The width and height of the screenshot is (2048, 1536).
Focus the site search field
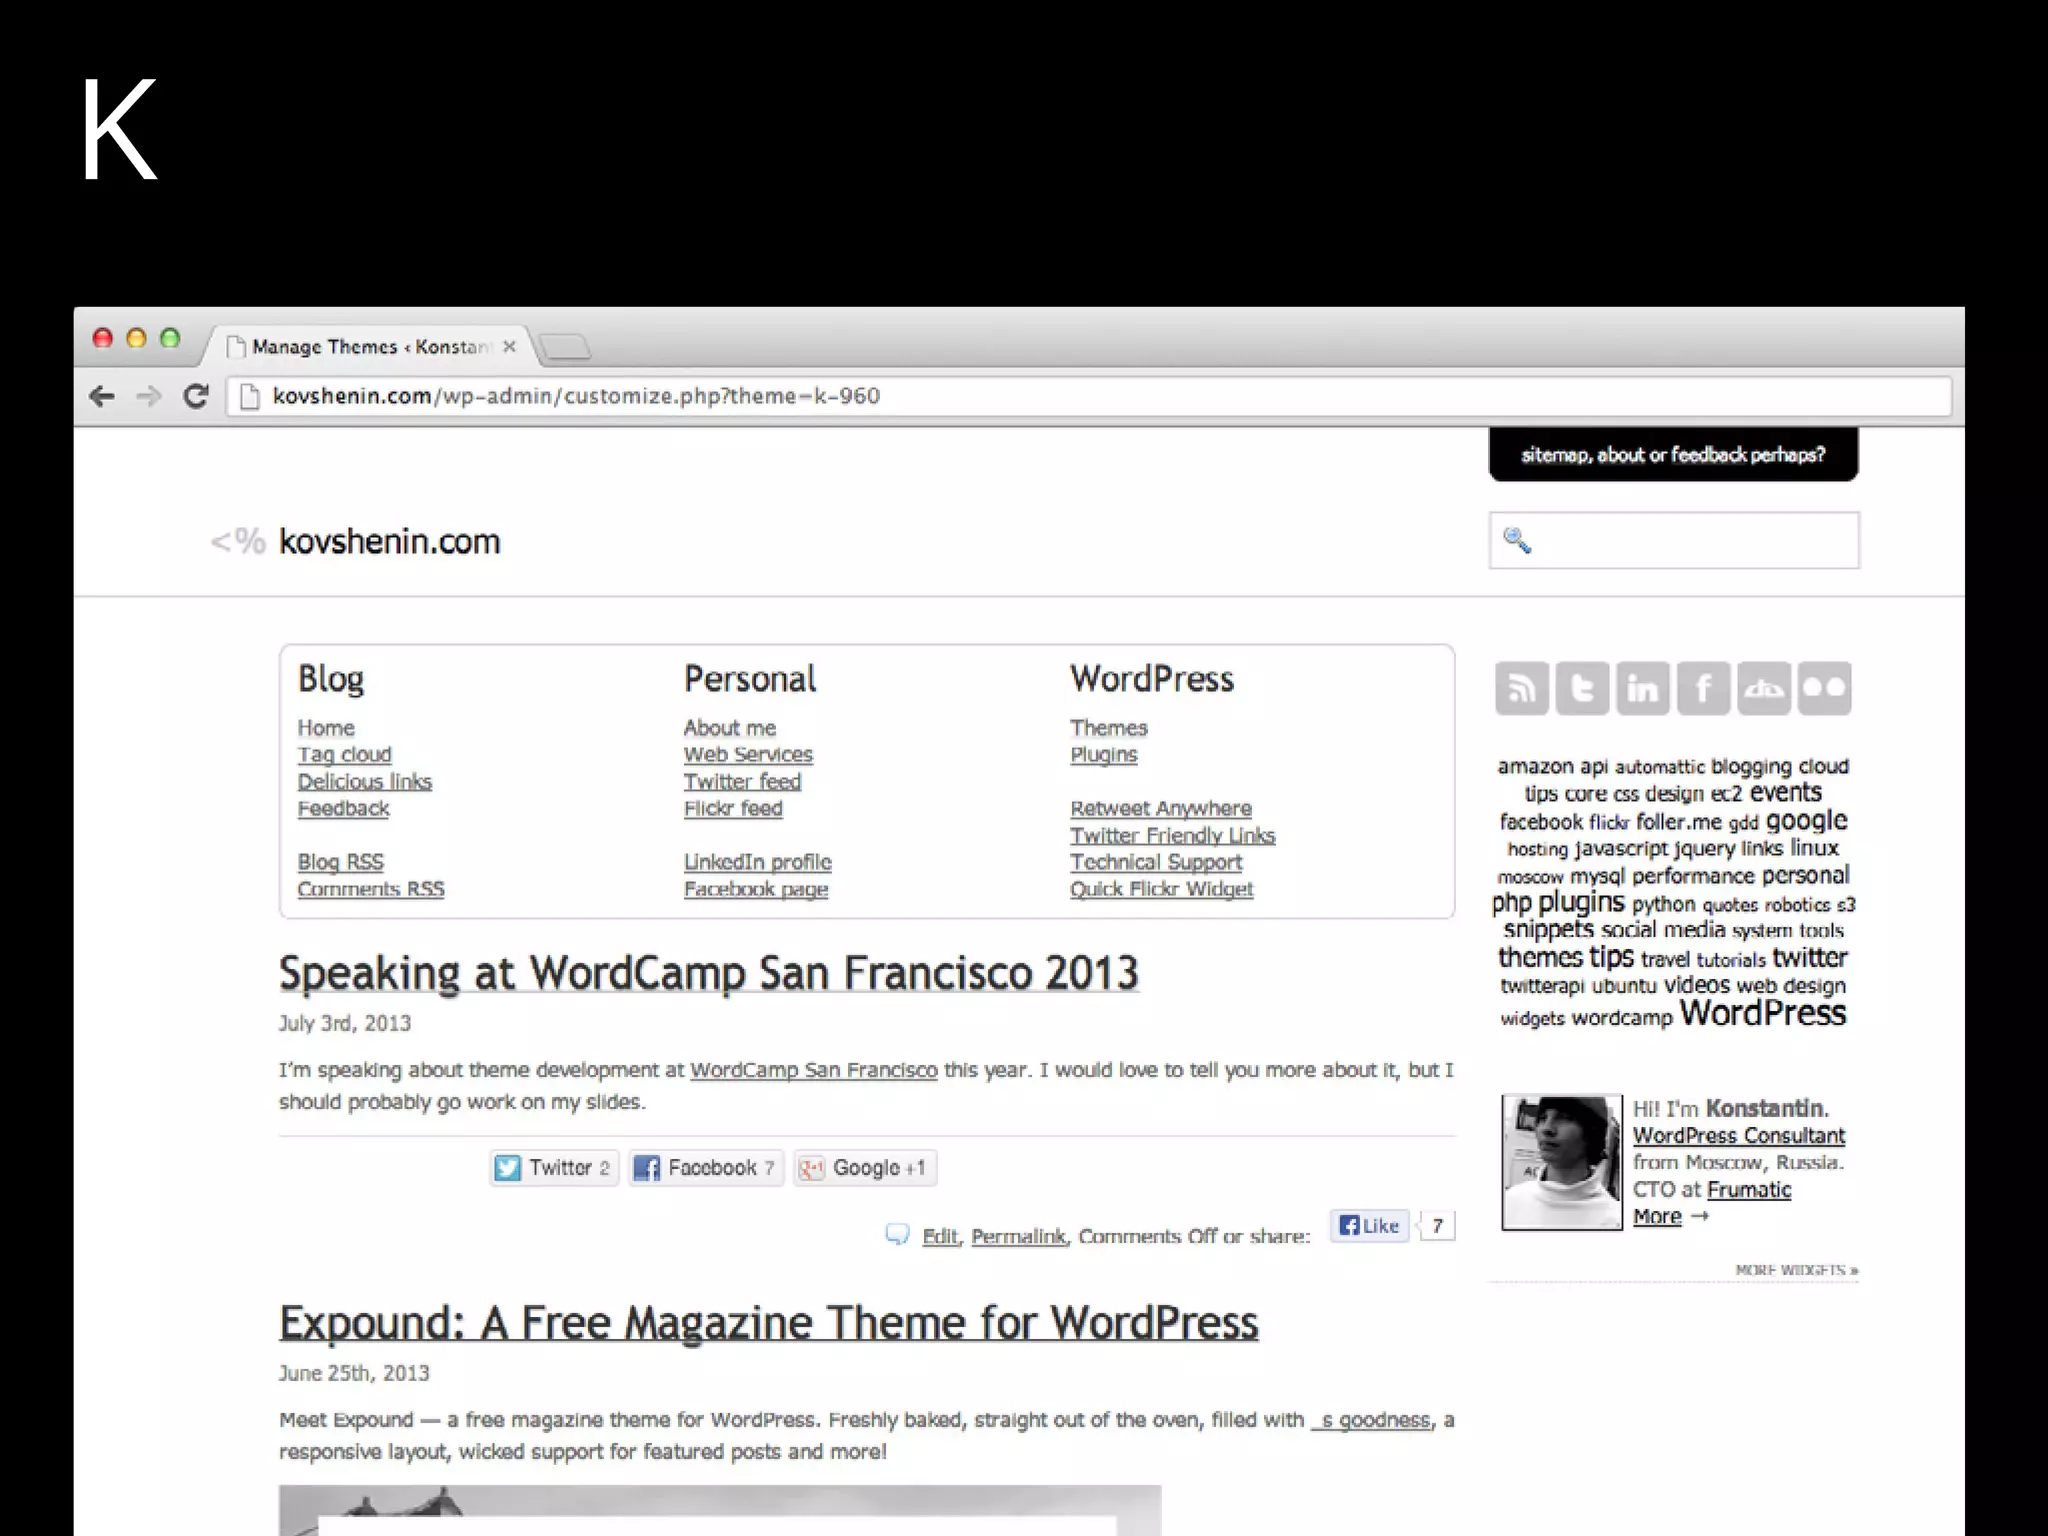coord(1690,540)
